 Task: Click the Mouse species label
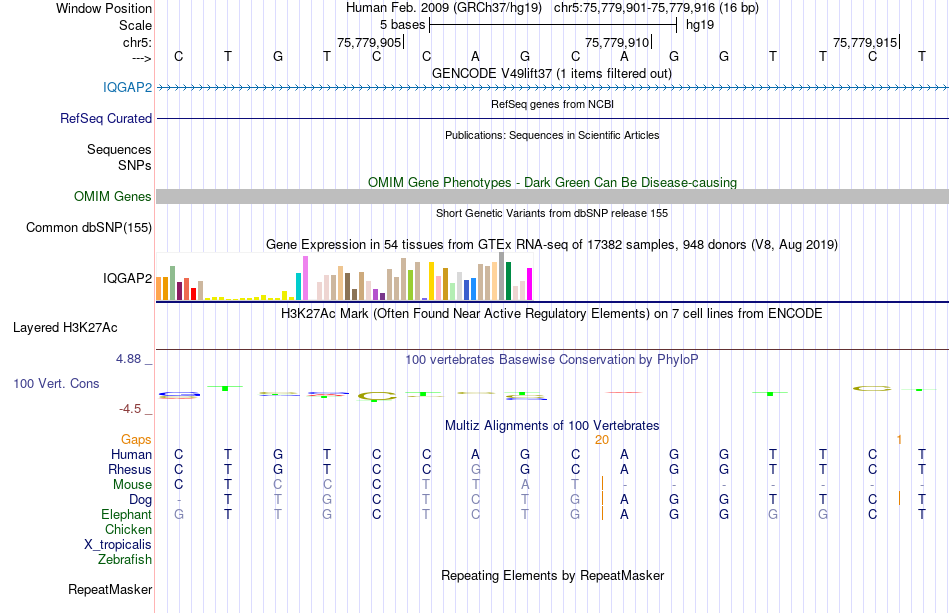coord(132,485)
